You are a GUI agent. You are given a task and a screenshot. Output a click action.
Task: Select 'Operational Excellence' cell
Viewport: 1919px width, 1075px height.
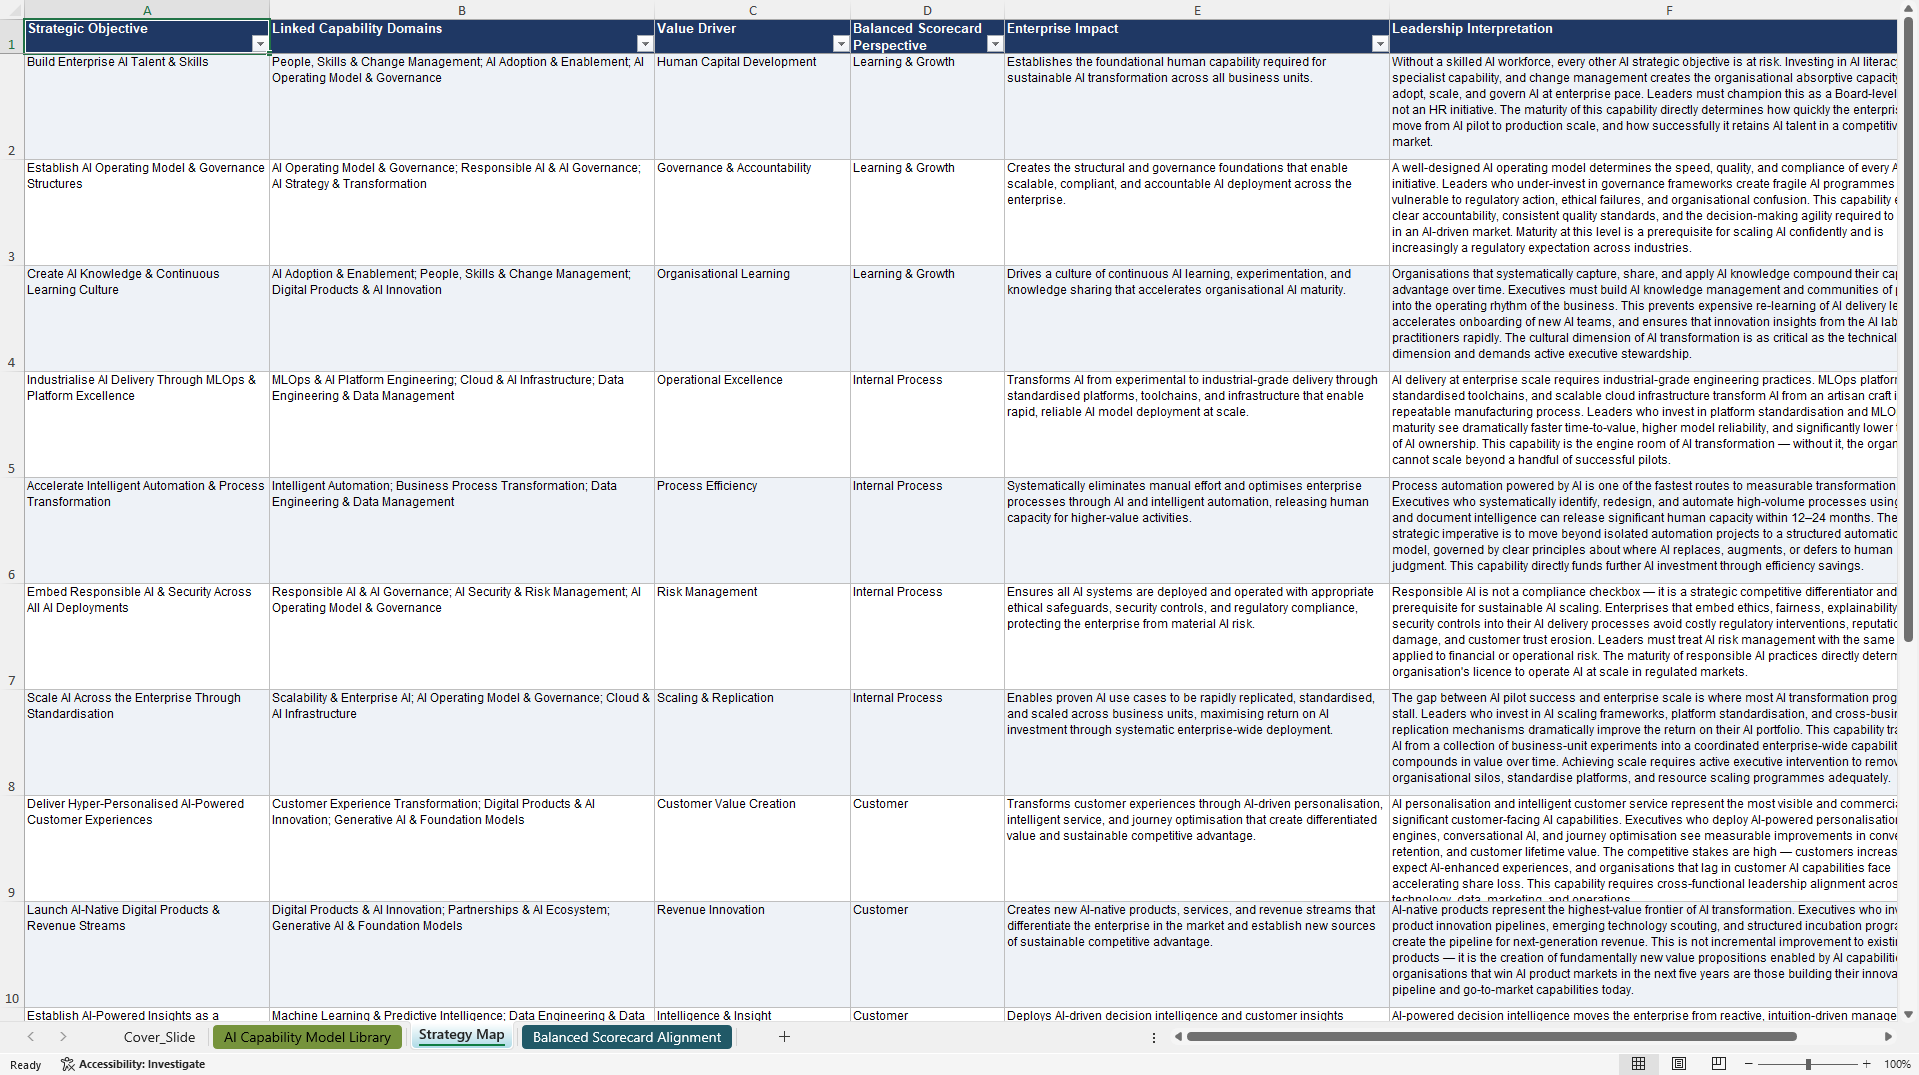pos(752,424)
